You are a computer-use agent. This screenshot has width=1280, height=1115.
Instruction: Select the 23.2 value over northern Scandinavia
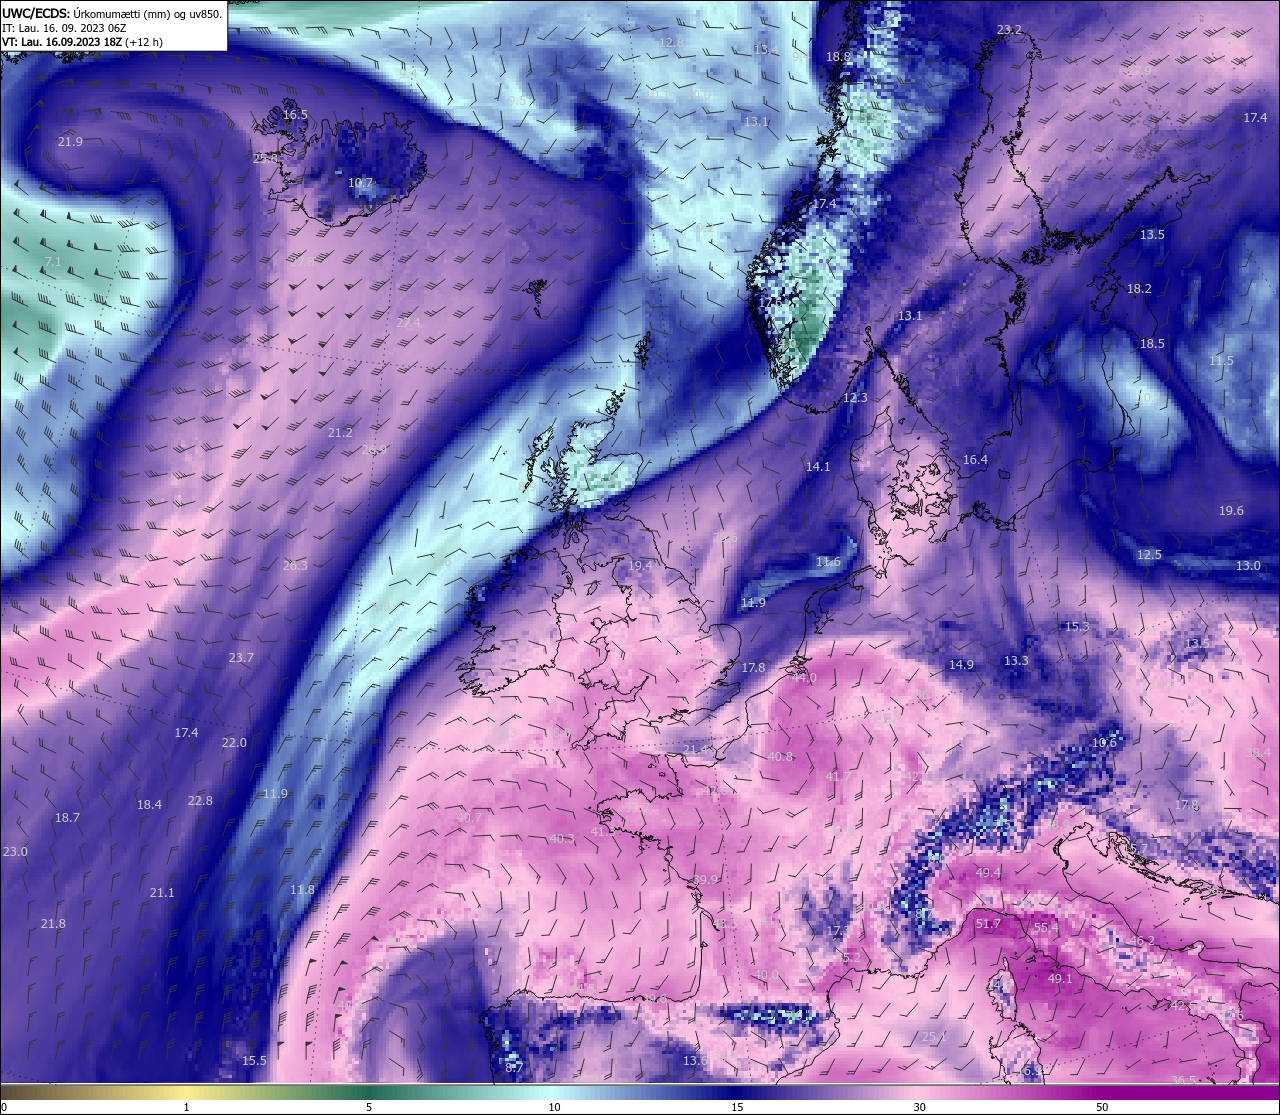[1010, 30]
